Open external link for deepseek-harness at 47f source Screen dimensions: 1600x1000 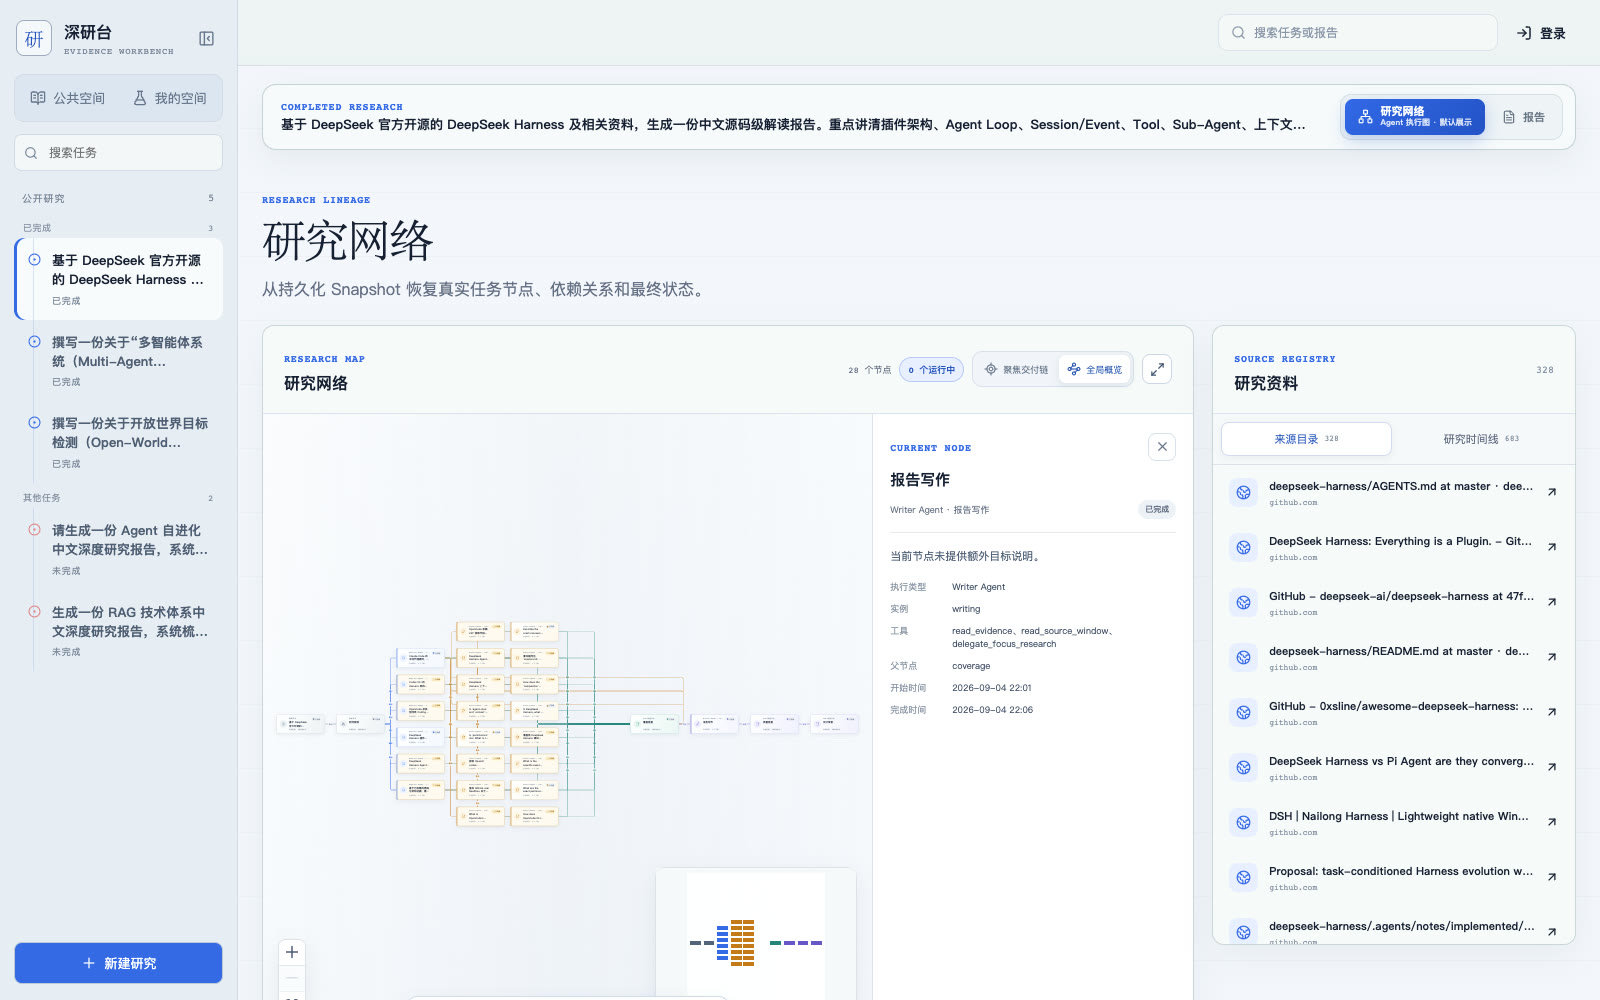coord(1552,602)
